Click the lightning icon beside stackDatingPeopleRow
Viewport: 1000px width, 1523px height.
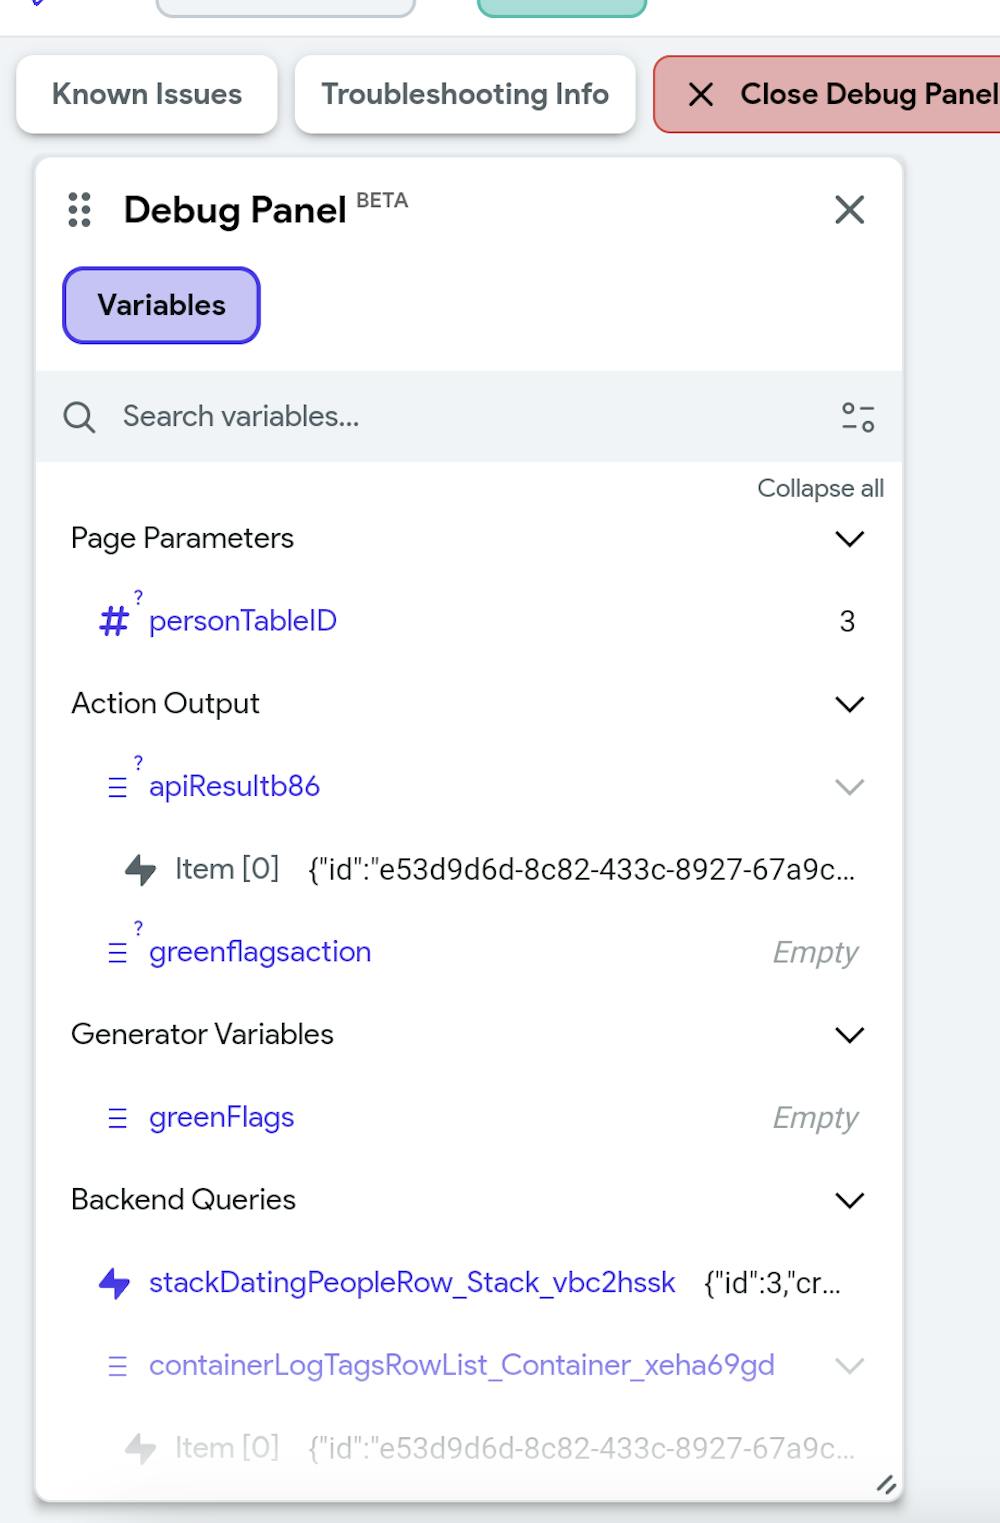click(x=115, y=1283)
